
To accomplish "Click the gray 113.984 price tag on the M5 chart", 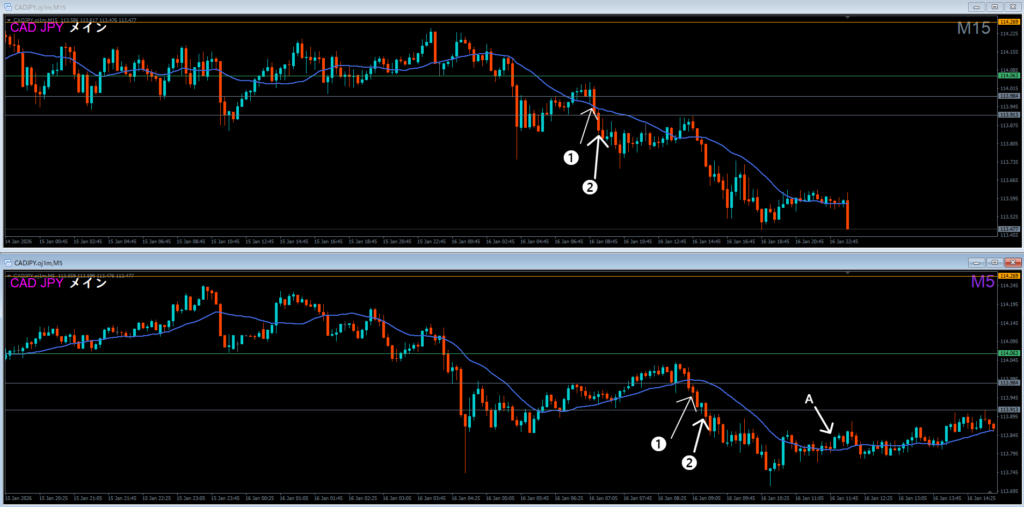I will tap(1009, 383).
